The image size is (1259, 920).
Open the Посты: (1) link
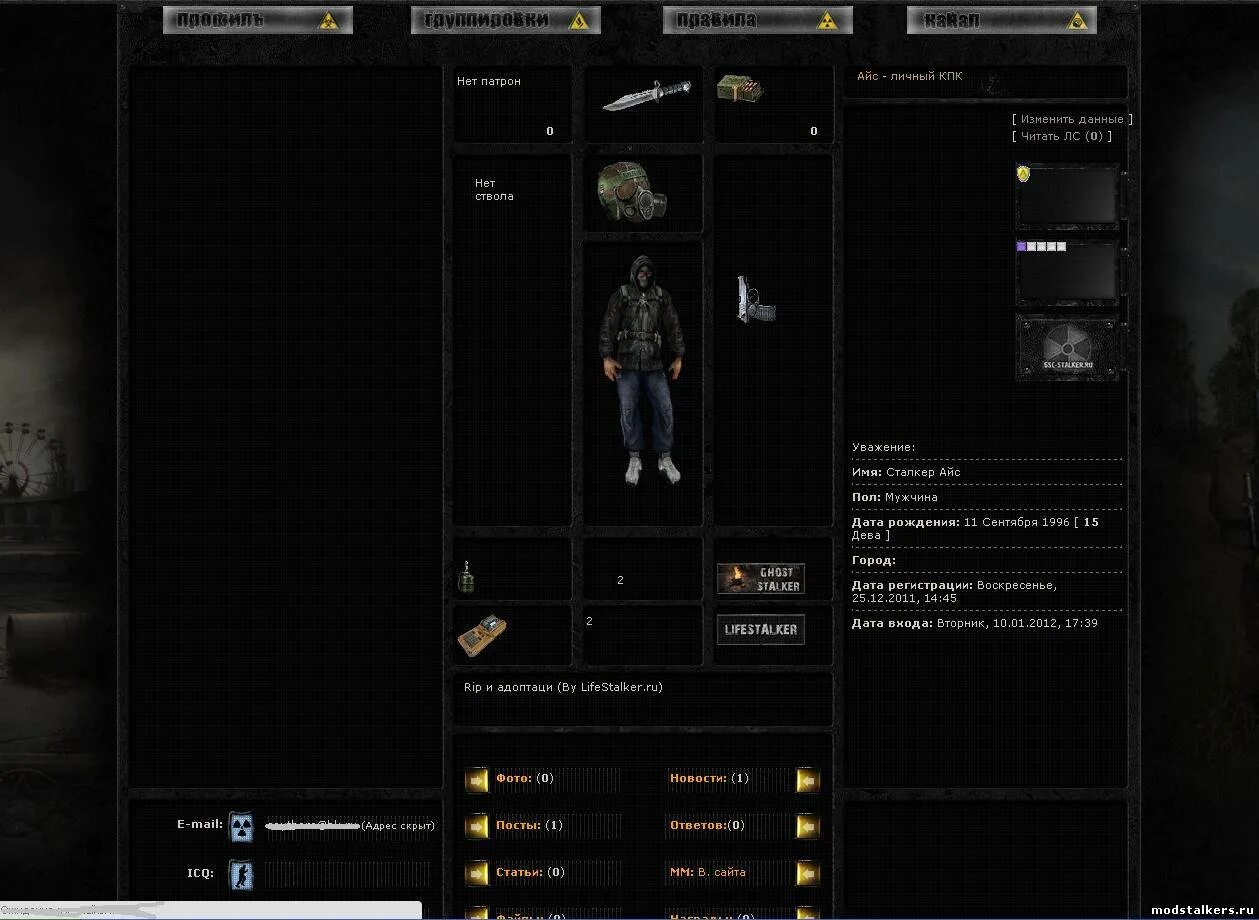click(x=529, y=825)
